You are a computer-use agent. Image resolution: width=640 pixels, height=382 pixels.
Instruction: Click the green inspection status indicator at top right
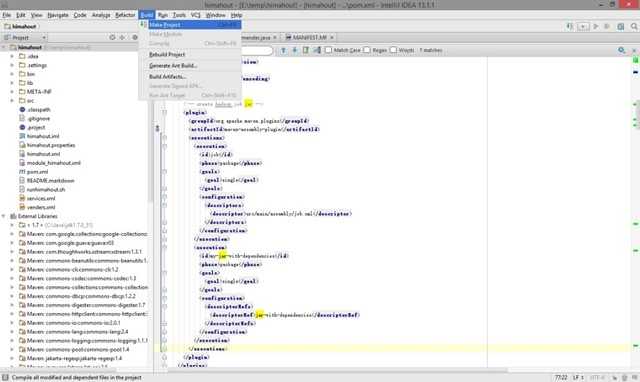point(636,60)
